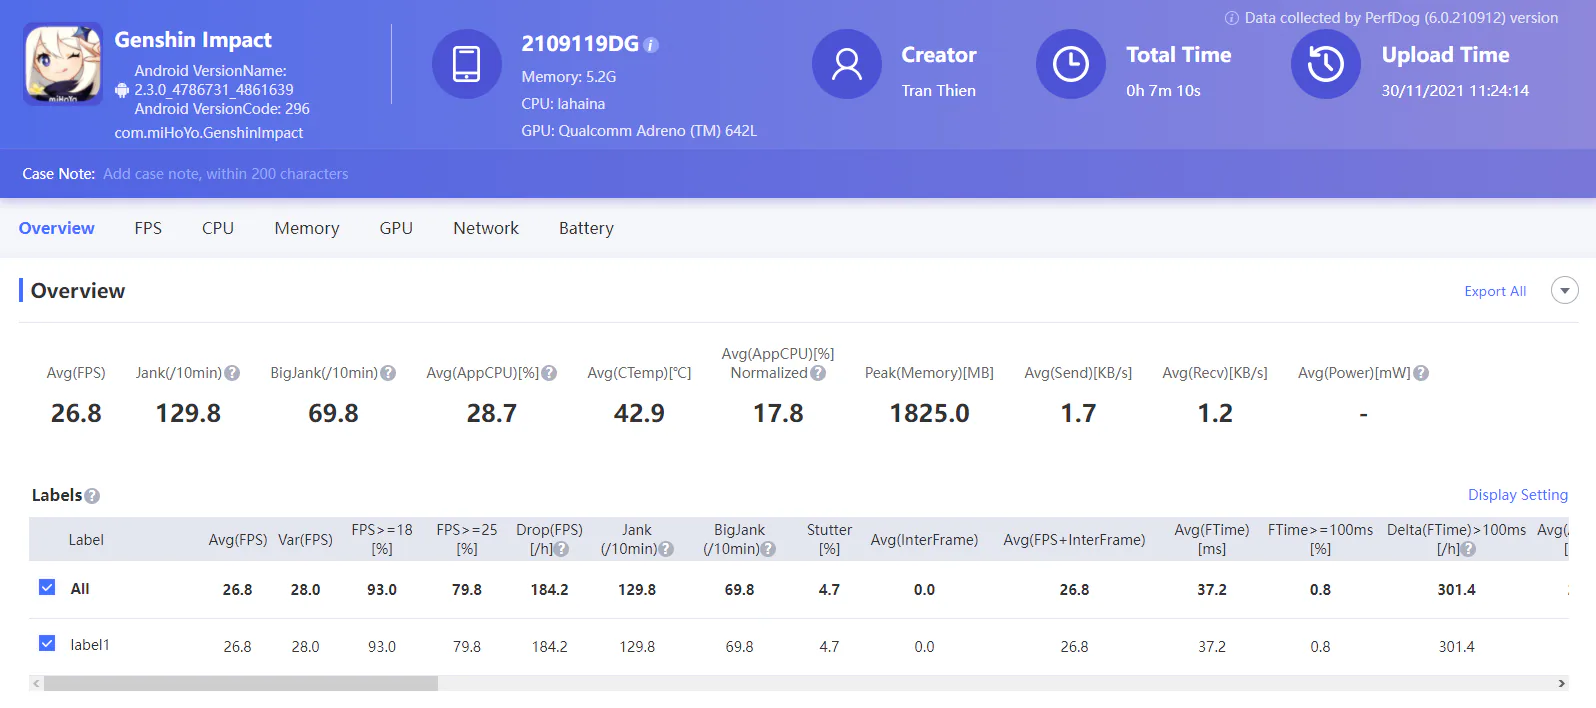Image resolution: width=1596 pixels, height=708 pixels.
Task: Click the Var(FPS) column header
Action: point(305,540)
